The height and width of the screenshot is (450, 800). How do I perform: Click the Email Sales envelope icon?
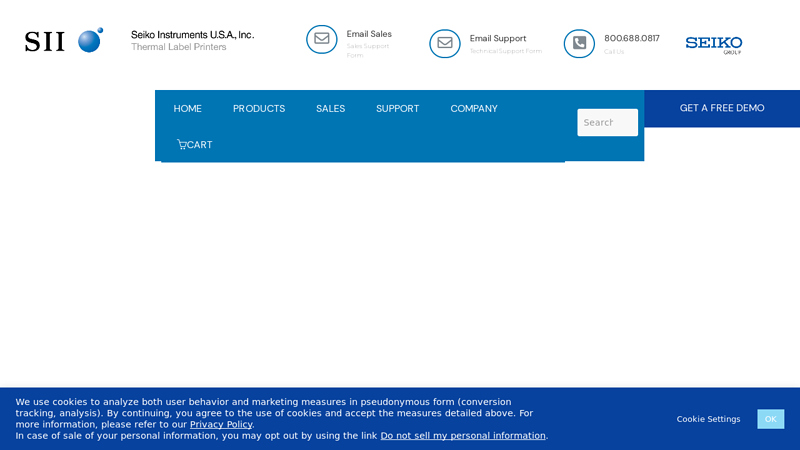(x=321, y=39)
